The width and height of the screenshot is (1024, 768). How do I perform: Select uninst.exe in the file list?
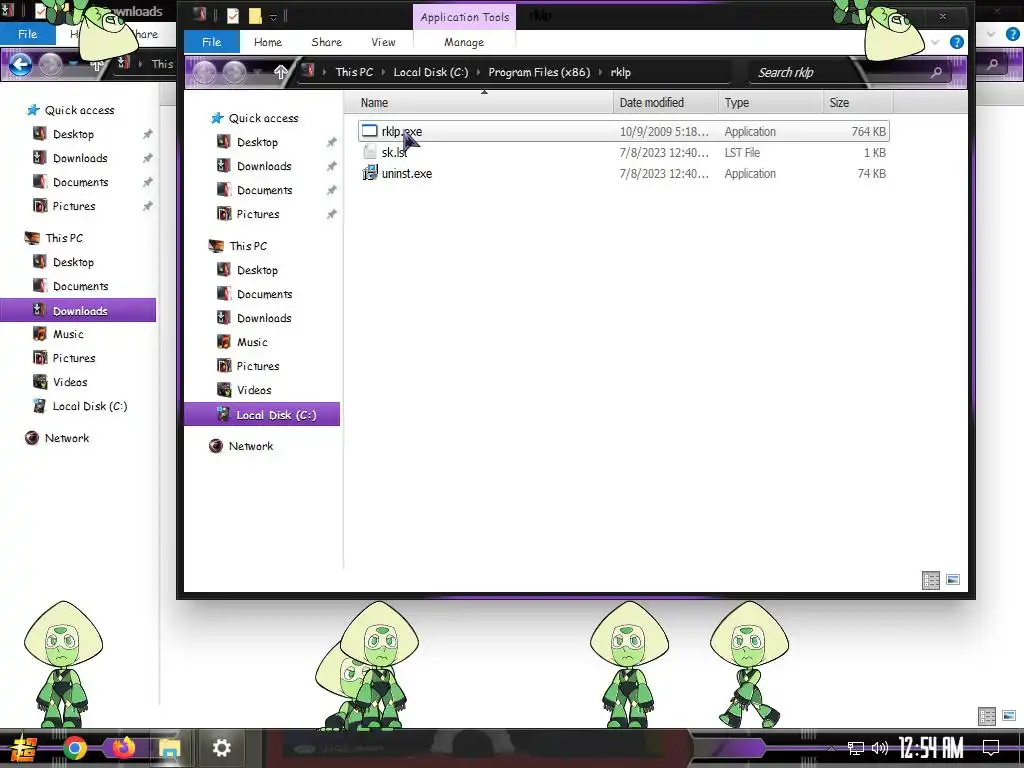tap(624, 173)
